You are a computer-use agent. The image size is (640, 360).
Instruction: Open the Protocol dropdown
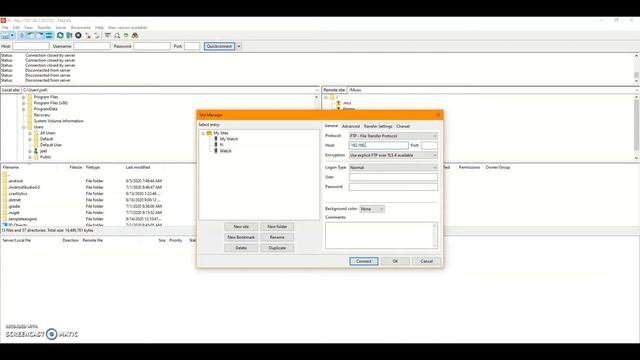tap(393, 136)
